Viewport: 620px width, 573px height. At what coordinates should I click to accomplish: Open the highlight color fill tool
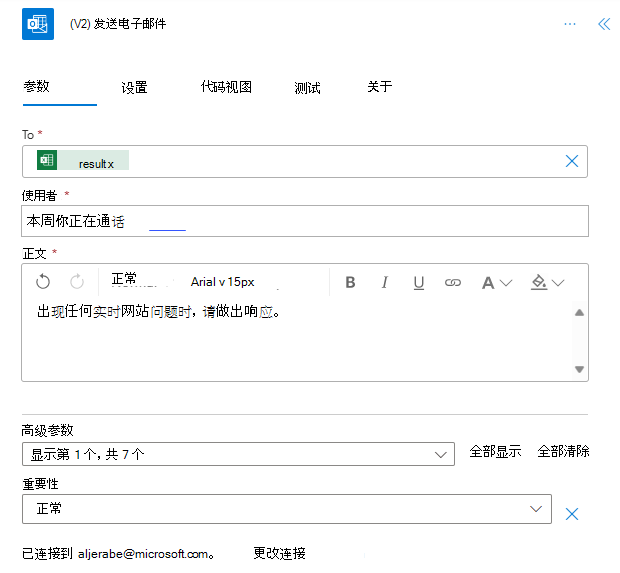tap(546, 283)
